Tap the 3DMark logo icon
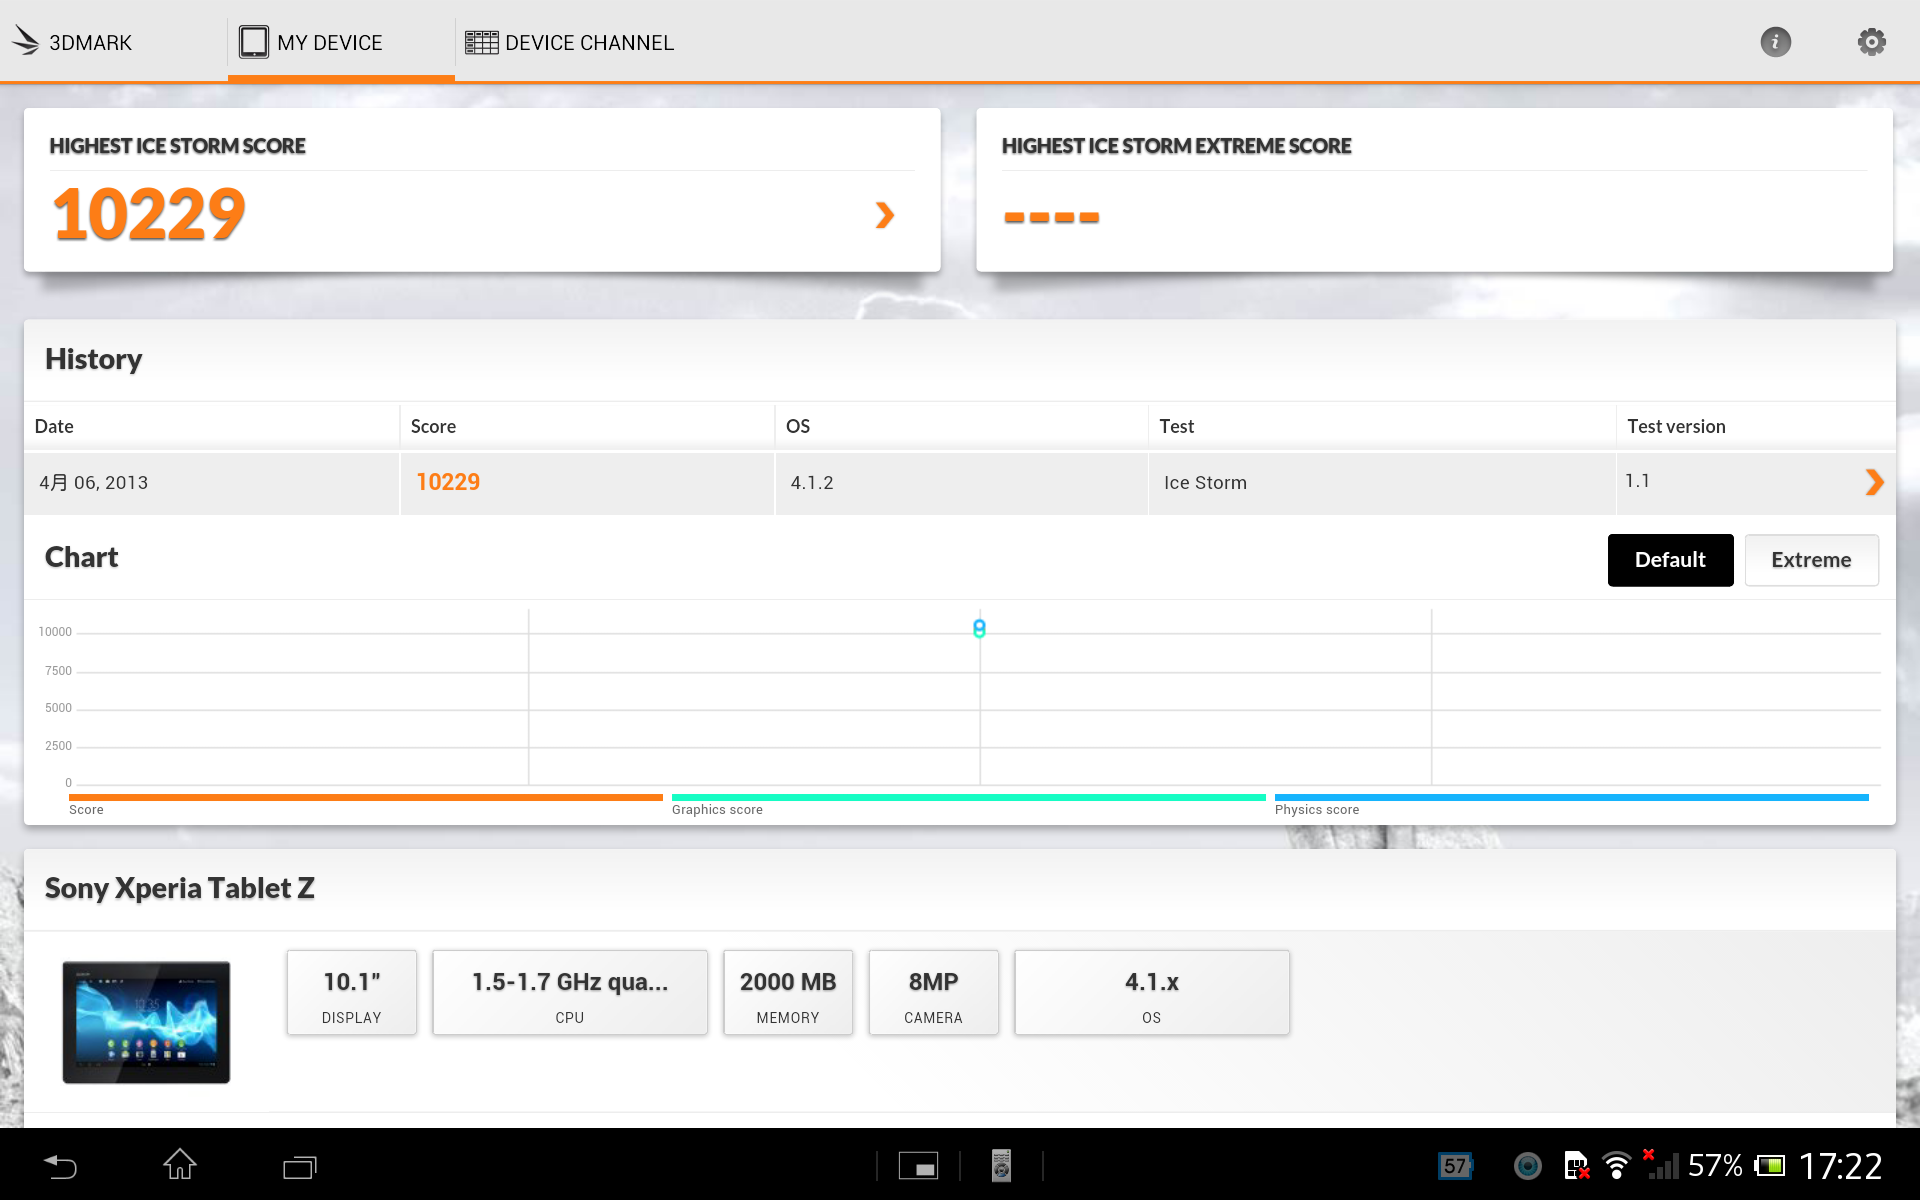 [x=26, y=42]
